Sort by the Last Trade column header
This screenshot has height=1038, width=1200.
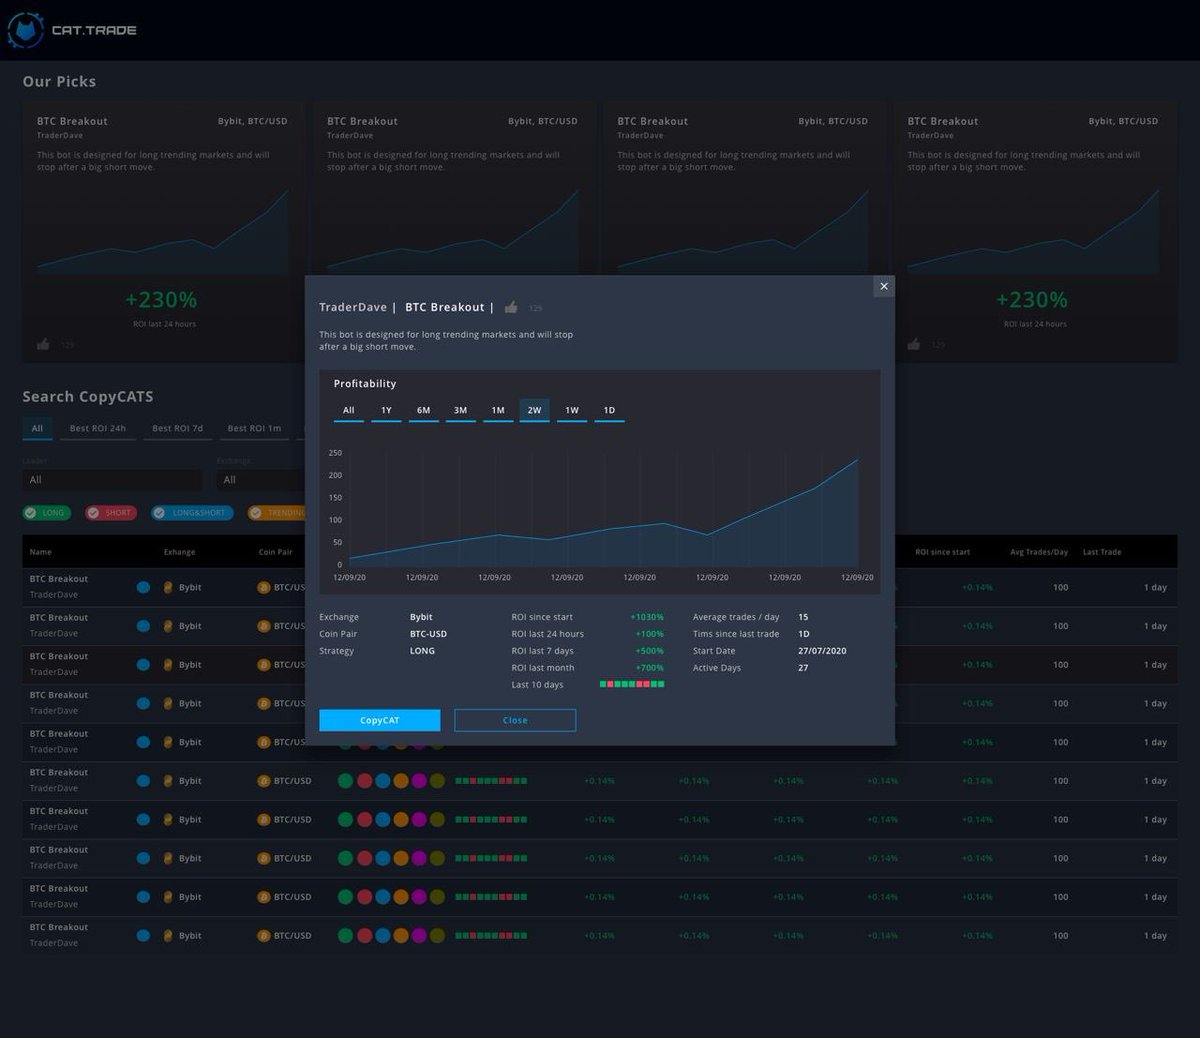pos(1102,552)
